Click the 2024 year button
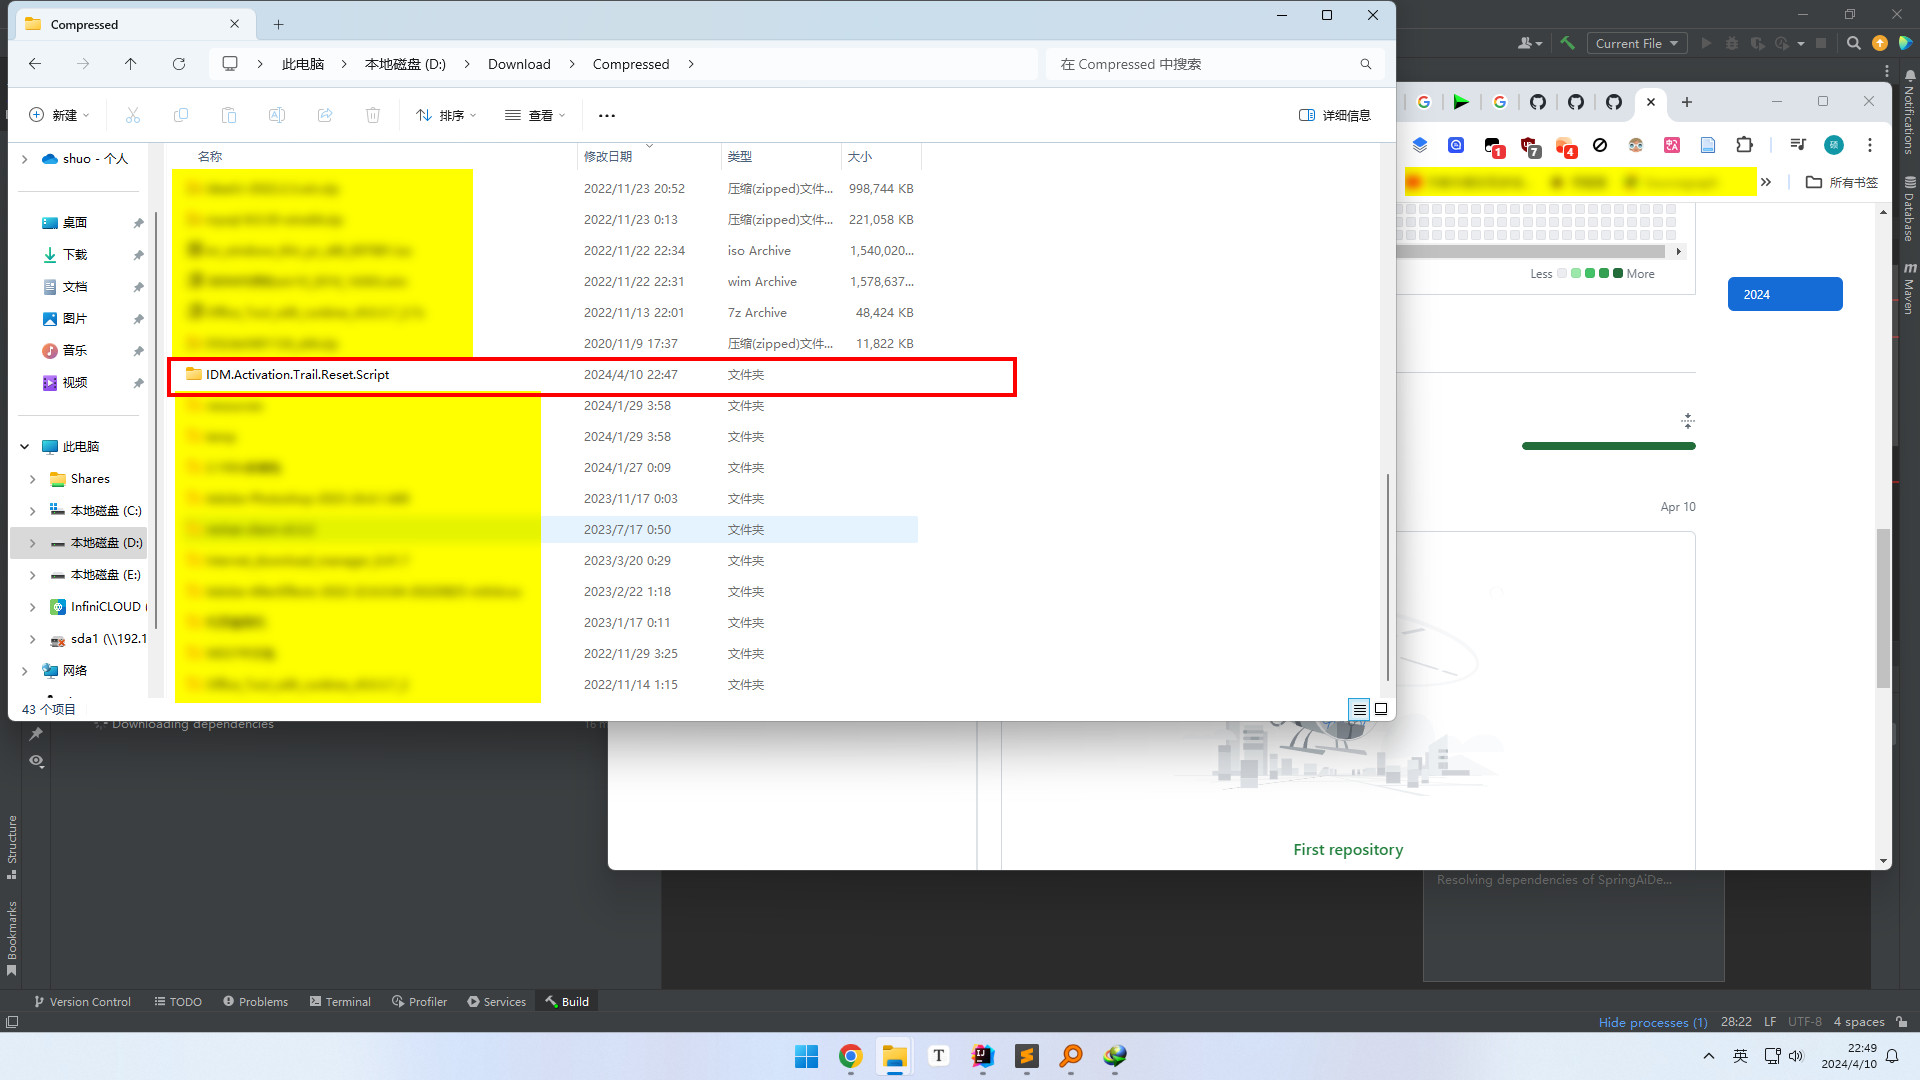1920x1080 pixels. (x=1784, y=294)
